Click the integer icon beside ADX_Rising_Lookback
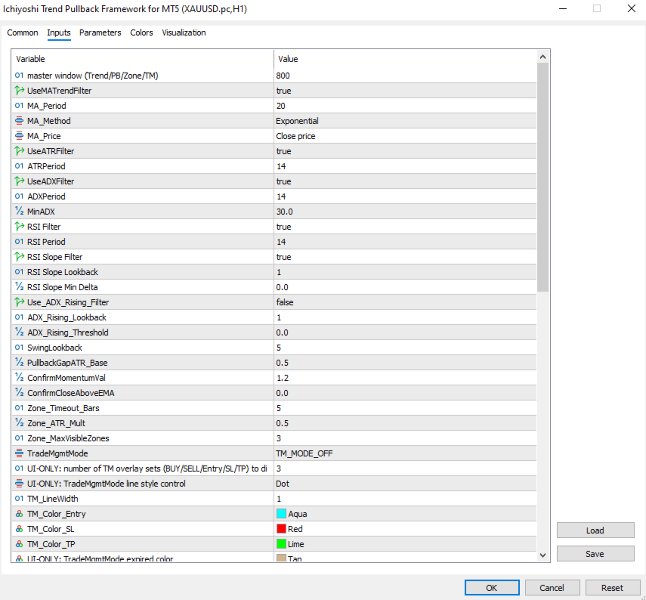The image size is (646, 600). click(x=19, y=317)
